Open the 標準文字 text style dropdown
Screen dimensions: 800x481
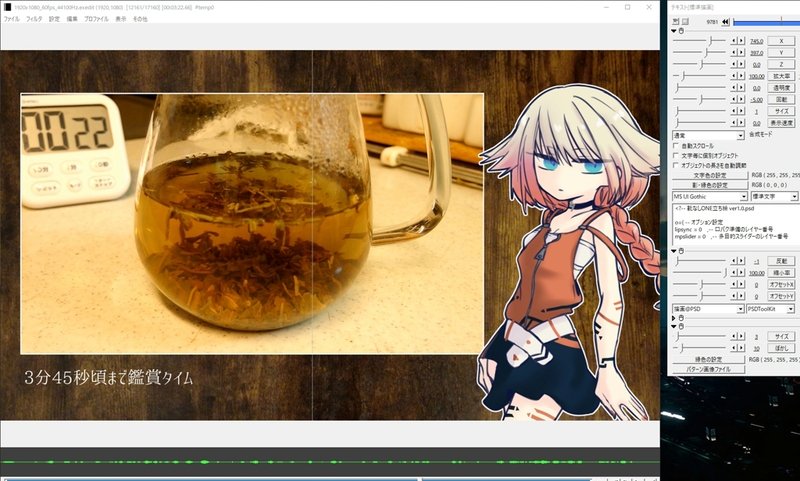(774, 196)
